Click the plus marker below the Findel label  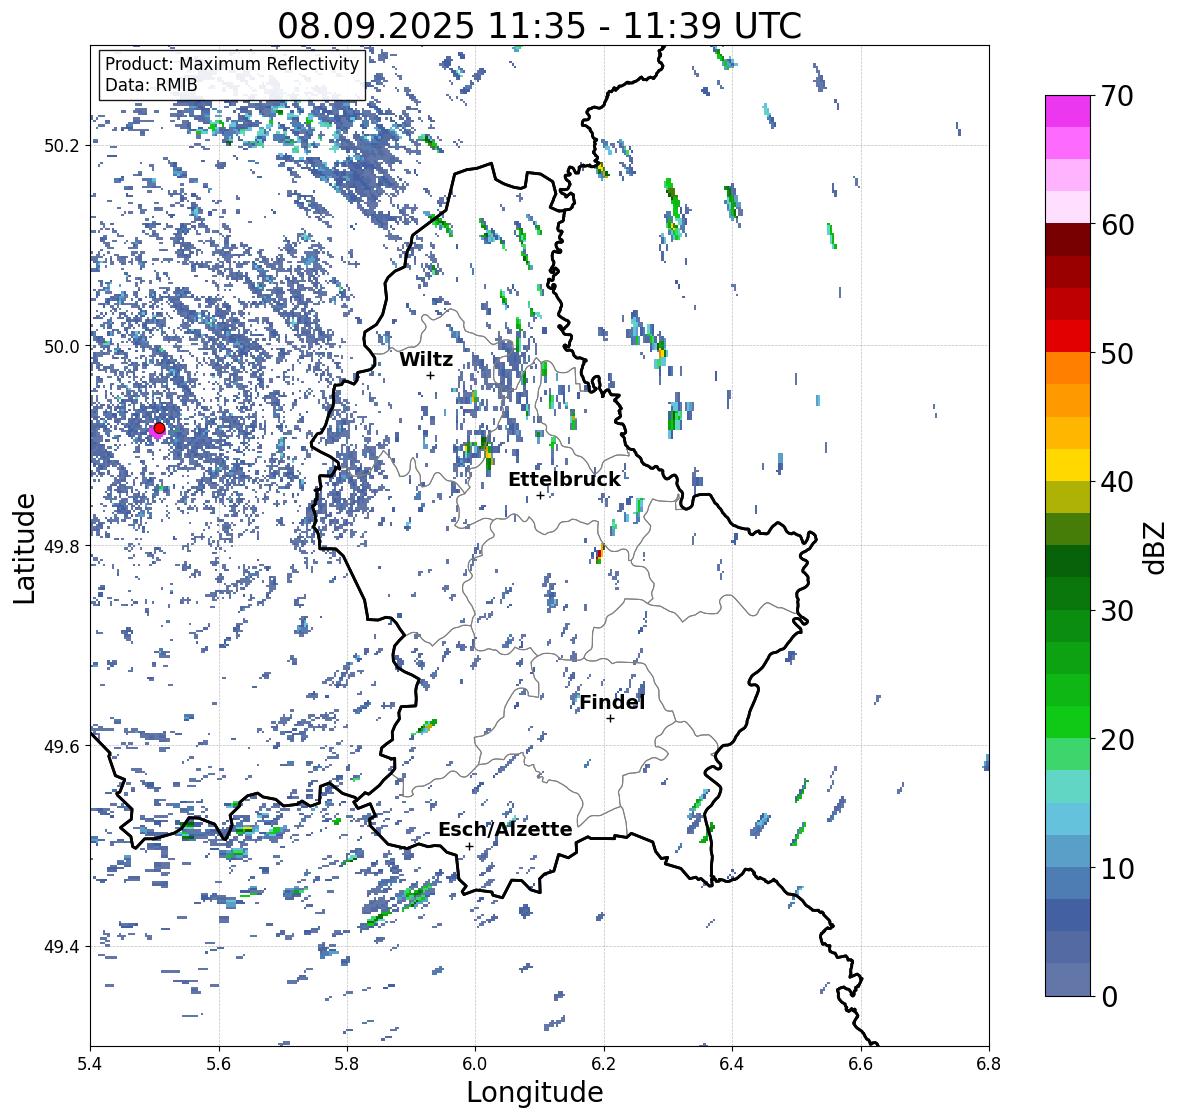(611, 719)
